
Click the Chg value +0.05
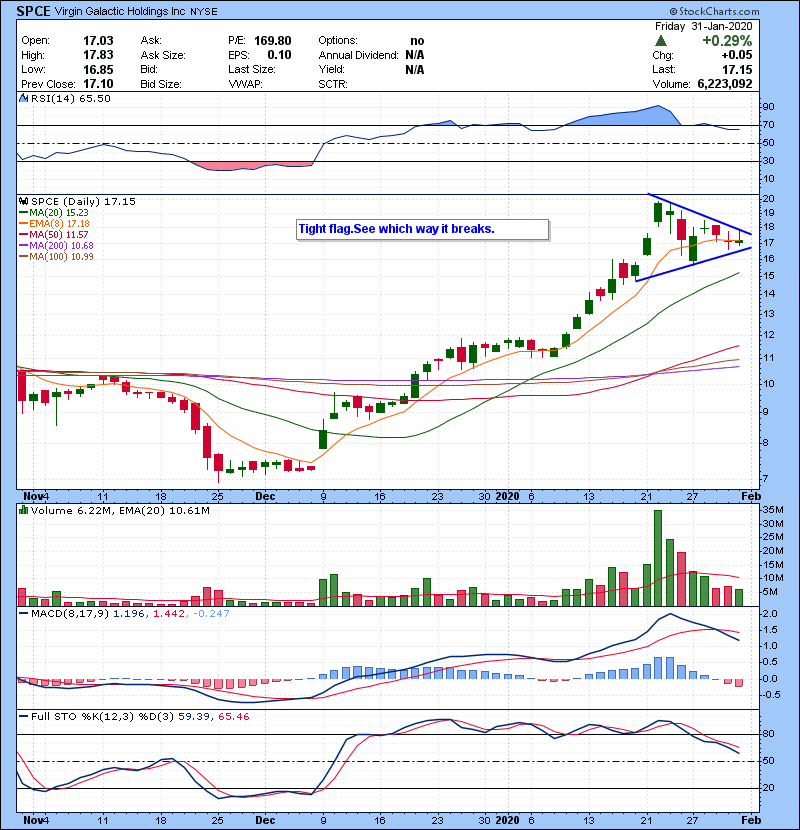736,55
